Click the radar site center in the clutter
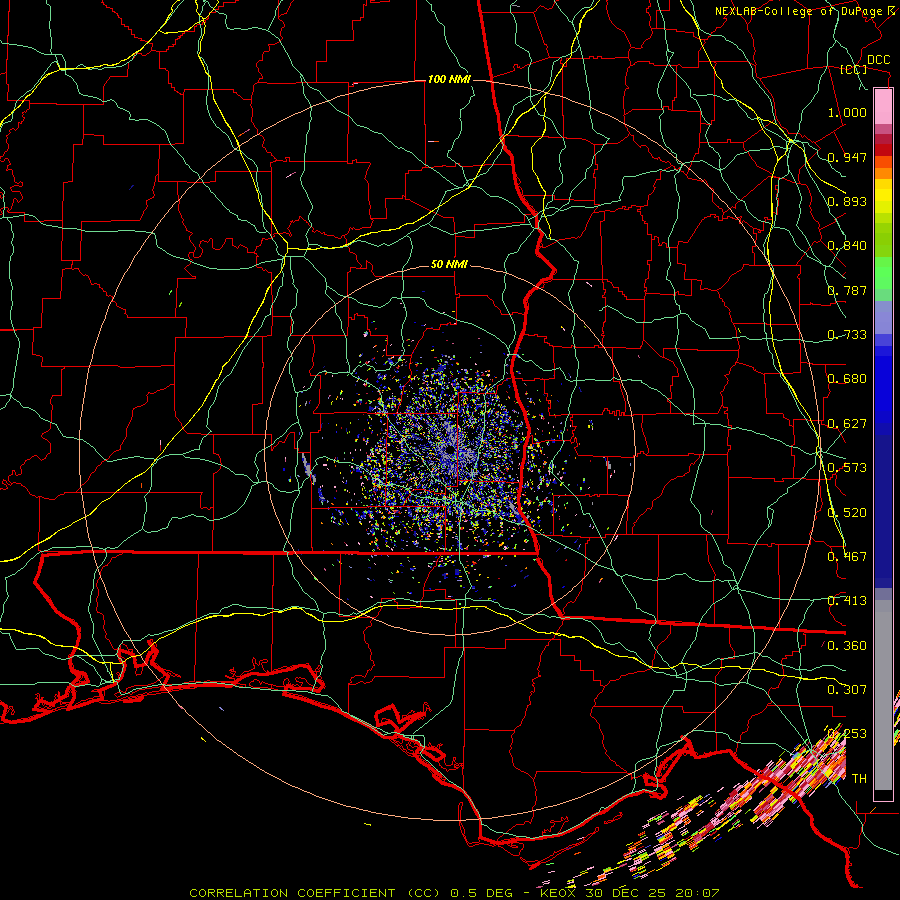The height and width of the screenshot is (900, 900). 449,450
